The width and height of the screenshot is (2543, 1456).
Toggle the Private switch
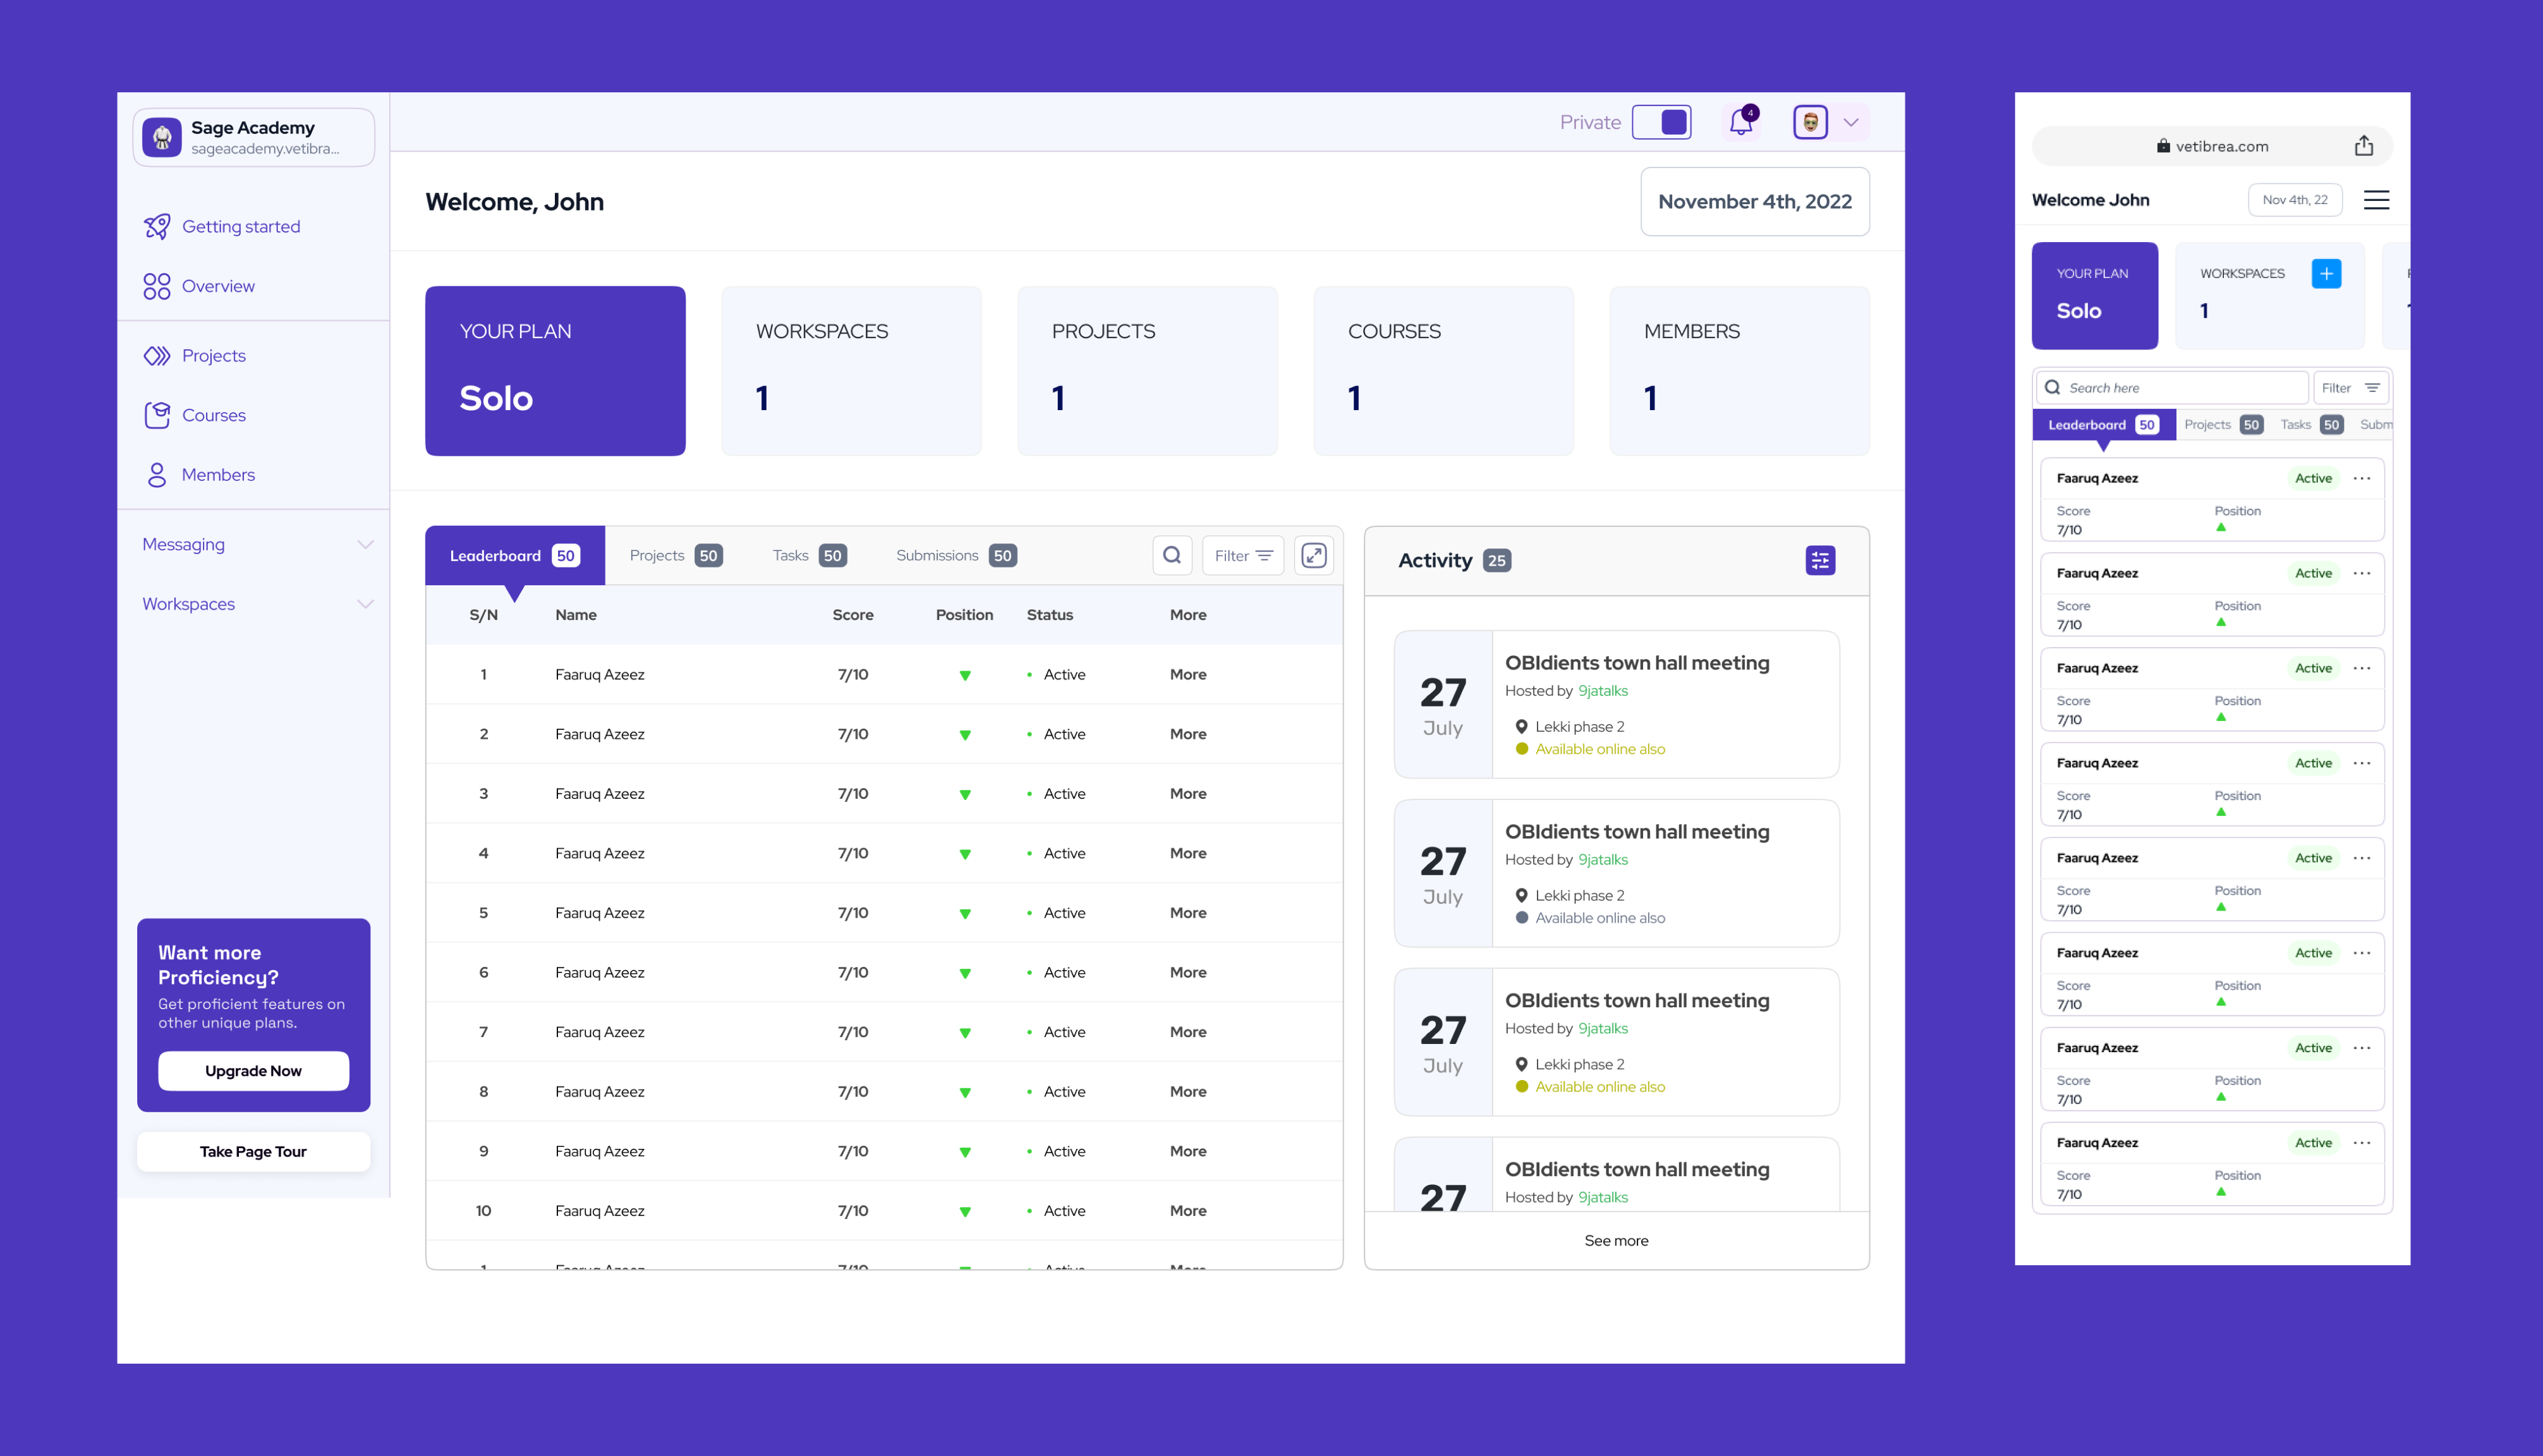click(1661, 122)
